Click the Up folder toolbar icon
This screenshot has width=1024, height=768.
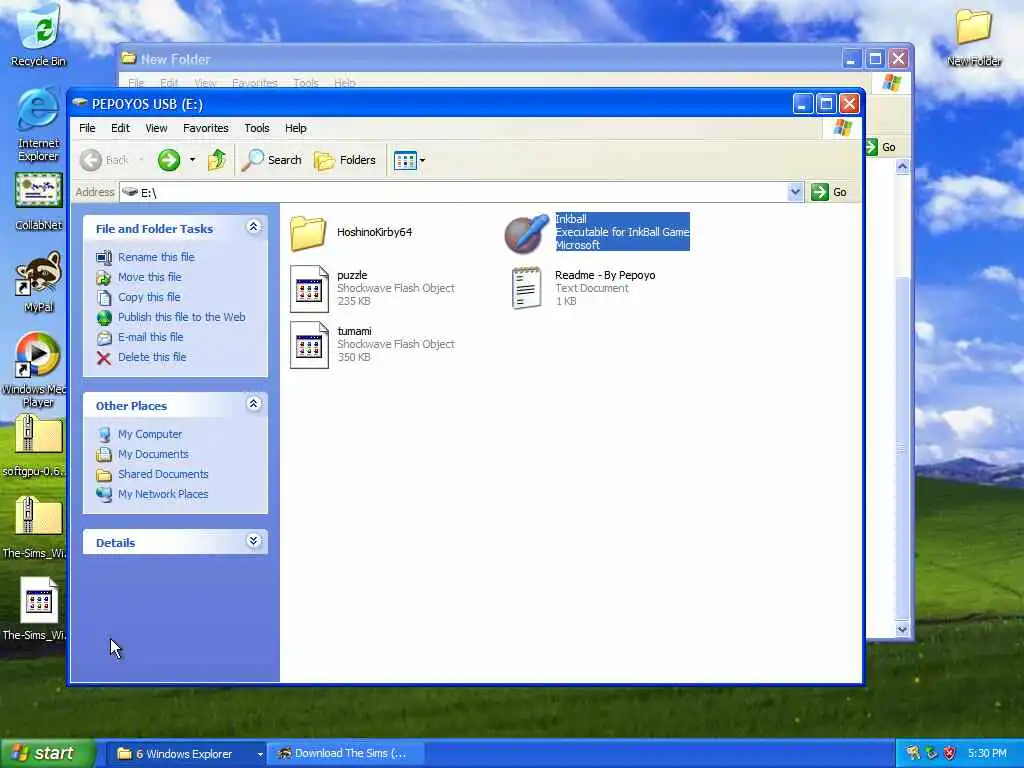[216, 160]
